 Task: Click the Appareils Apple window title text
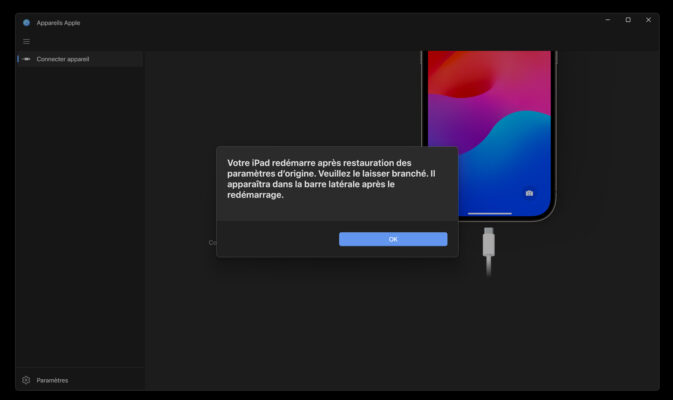pyautogui.click(x=60, y=22)
